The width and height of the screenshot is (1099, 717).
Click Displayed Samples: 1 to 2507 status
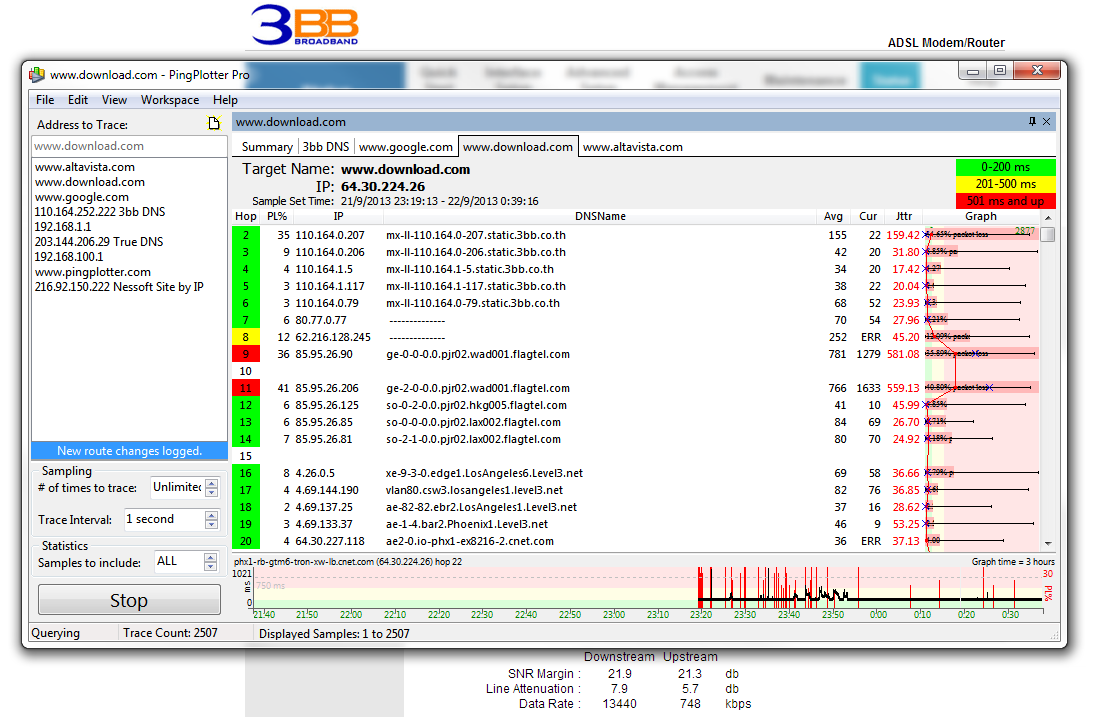[334, 634]
